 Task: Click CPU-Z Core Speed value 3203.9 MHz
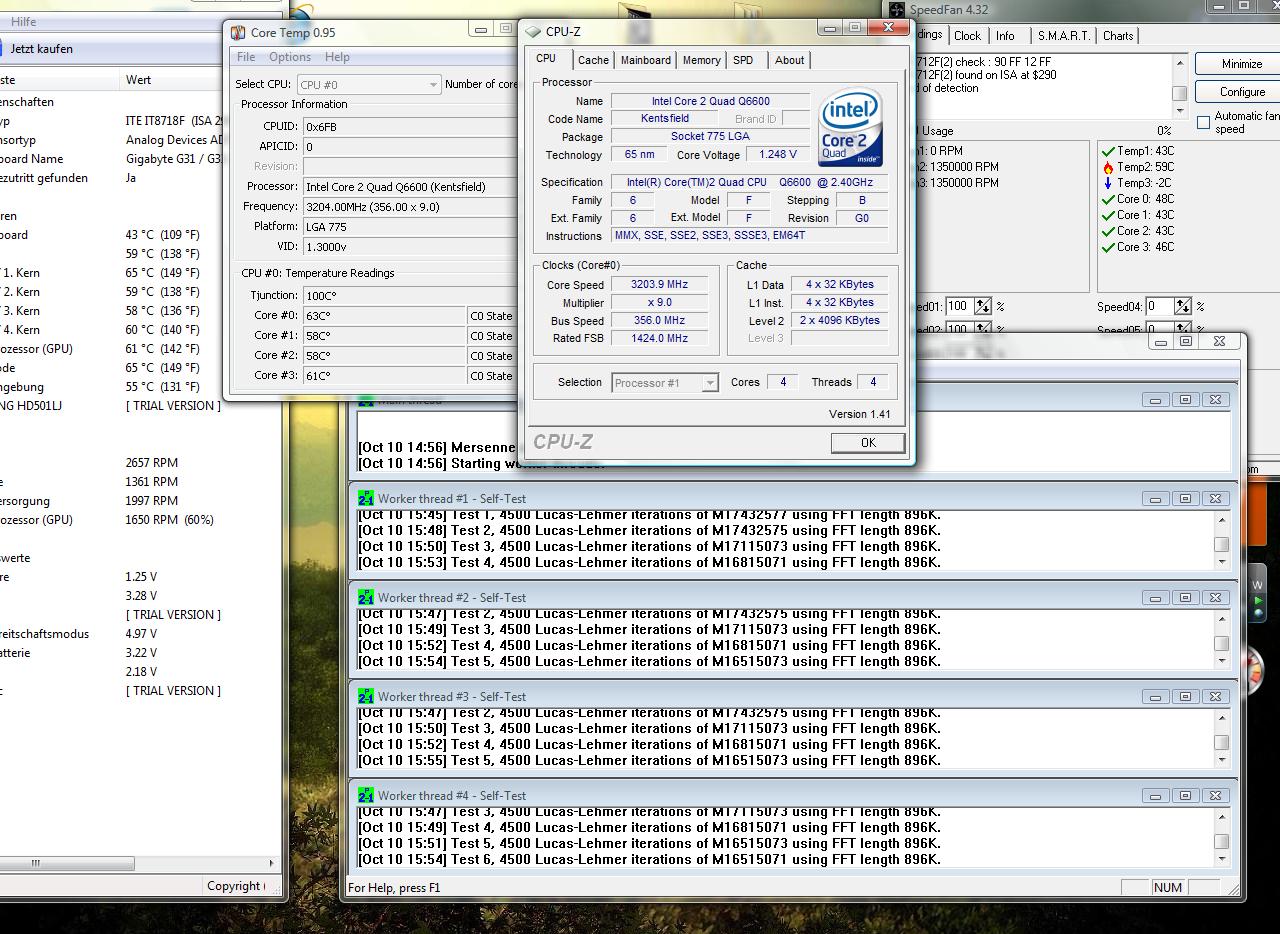659,285
